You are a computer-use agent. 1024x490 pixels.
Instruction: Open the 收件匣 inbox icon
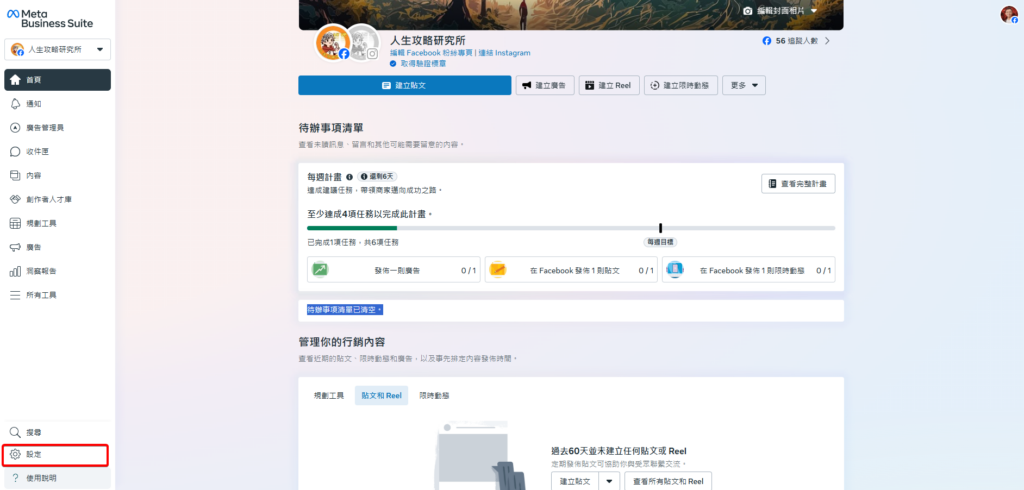coord(15,152)
